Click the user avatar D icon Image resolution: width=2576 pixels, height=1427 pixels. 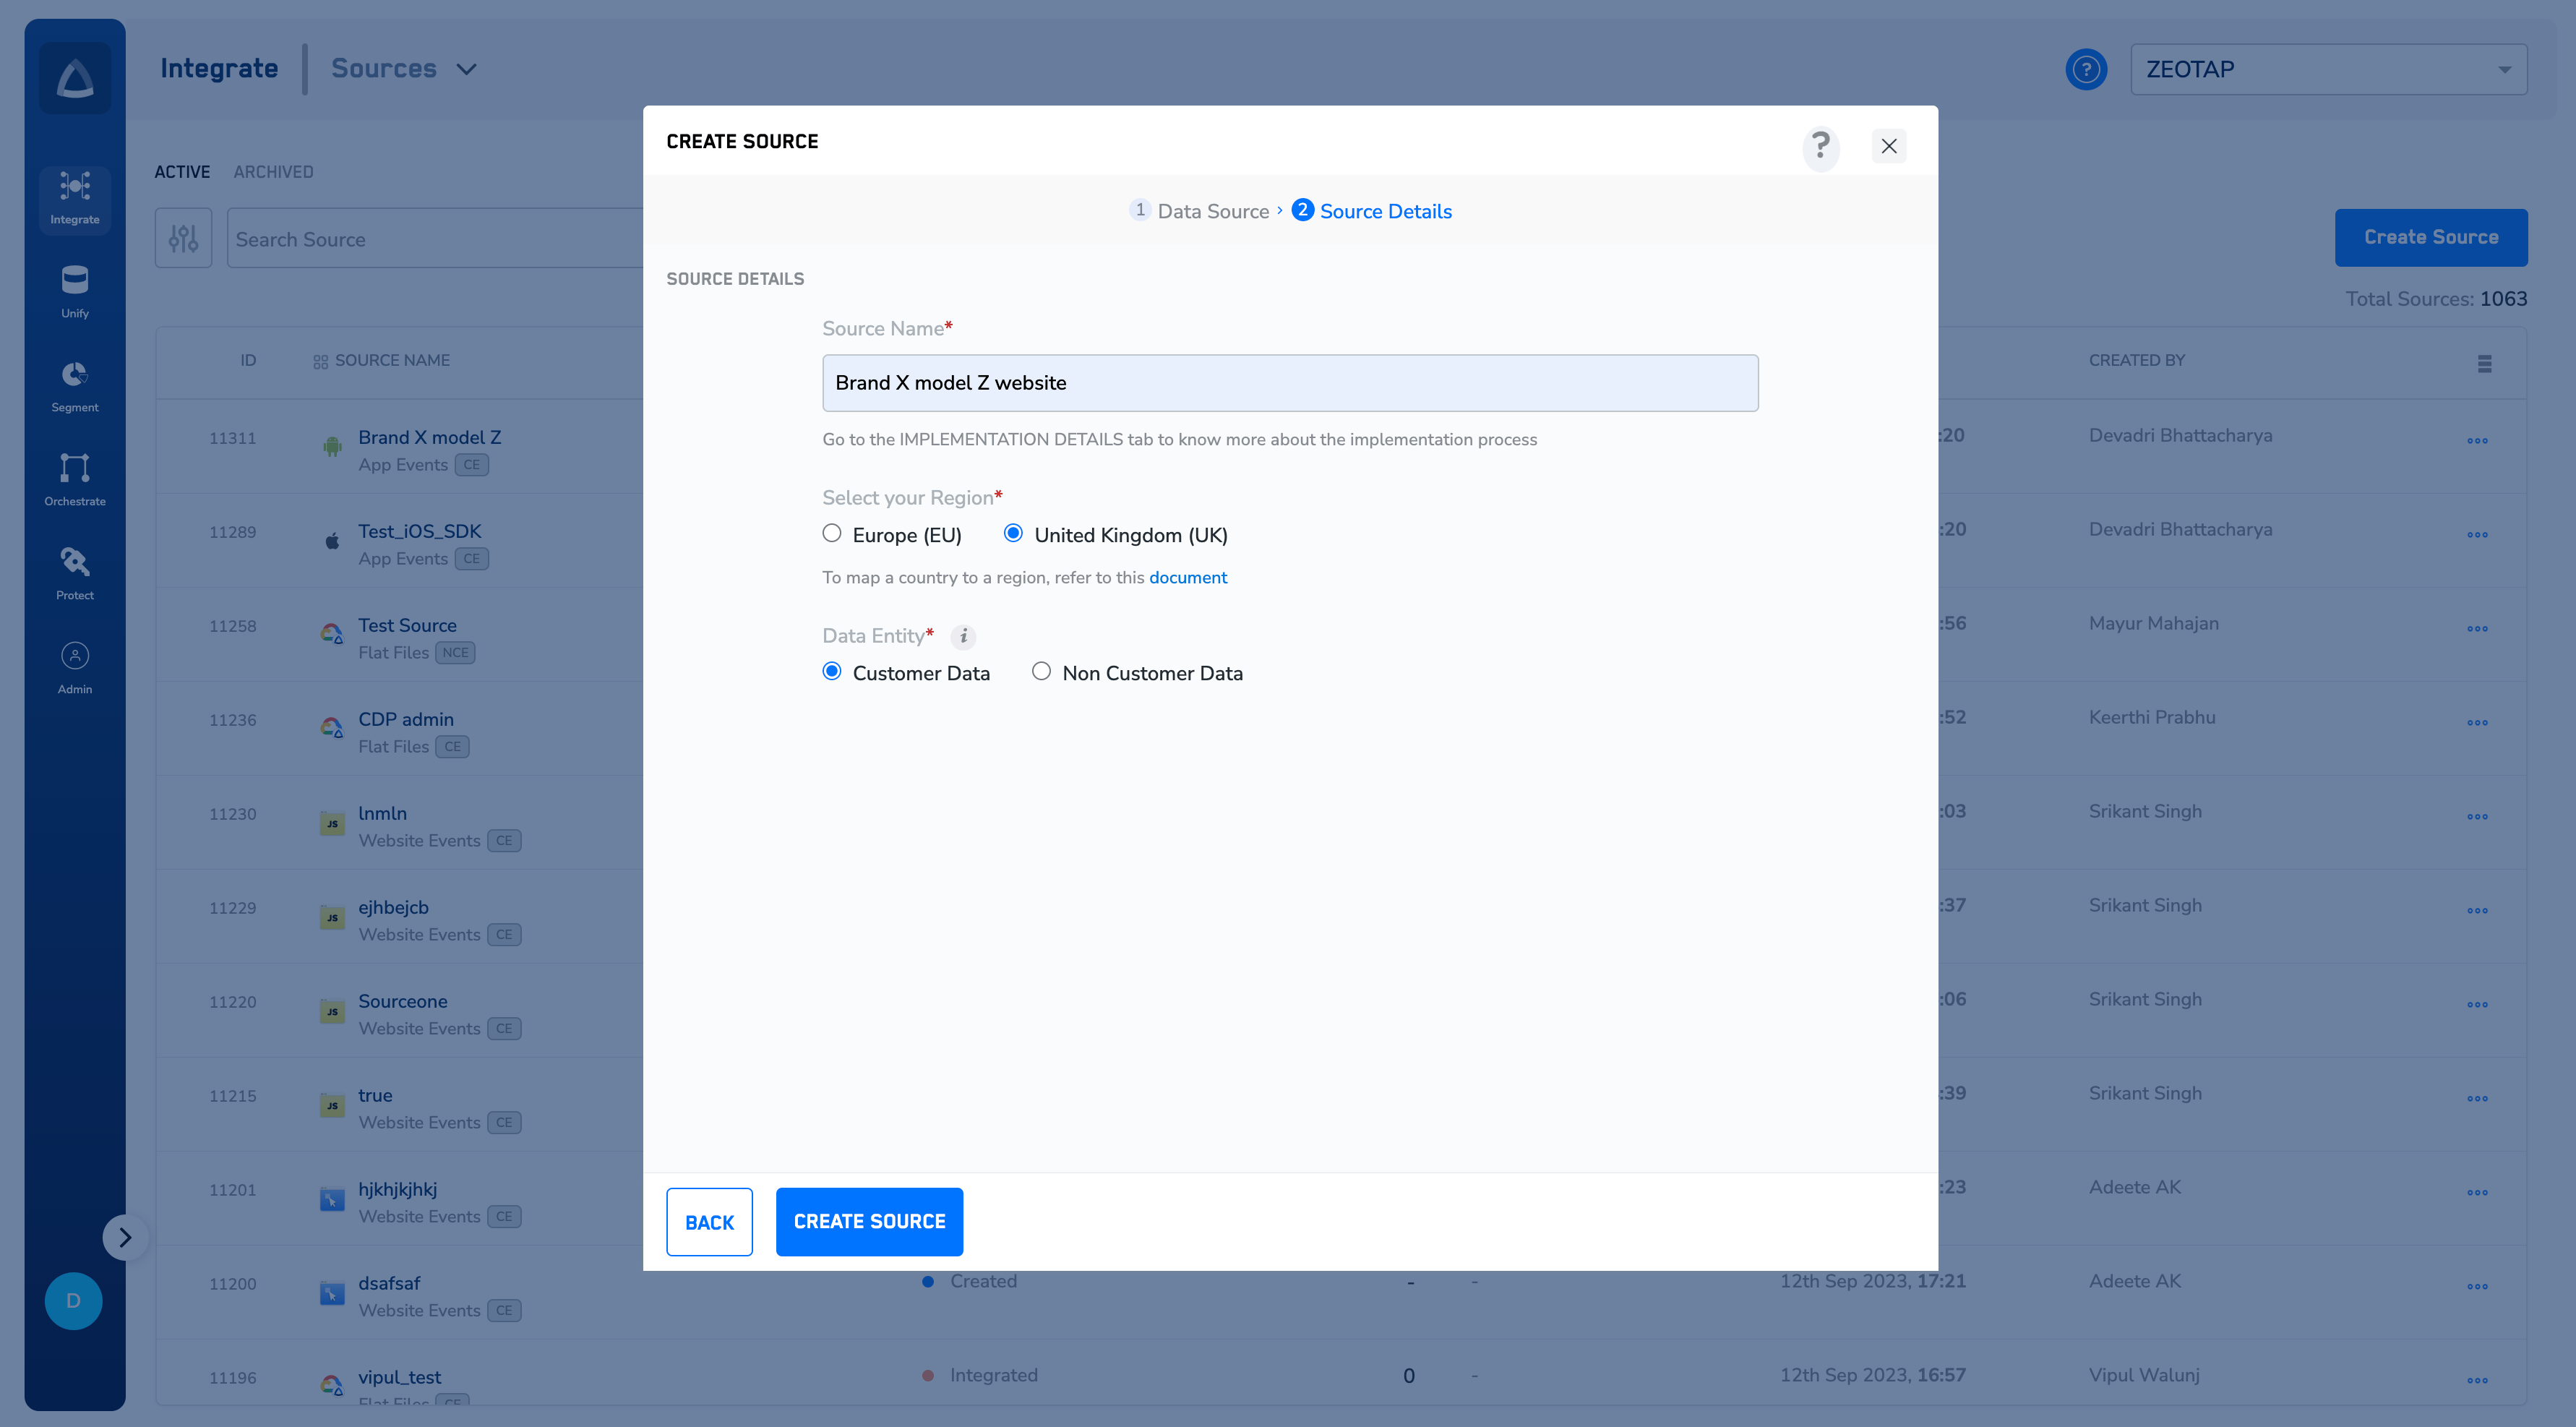[73, 1301]
